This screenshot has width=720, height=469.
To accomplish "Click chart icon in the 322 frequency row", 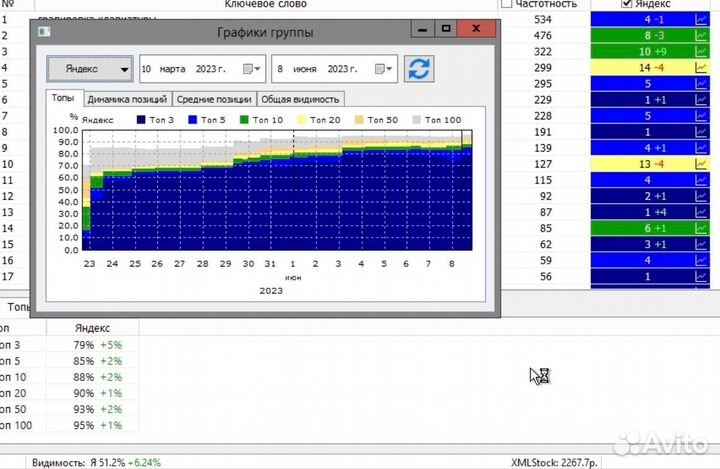I will coord(701,51).
